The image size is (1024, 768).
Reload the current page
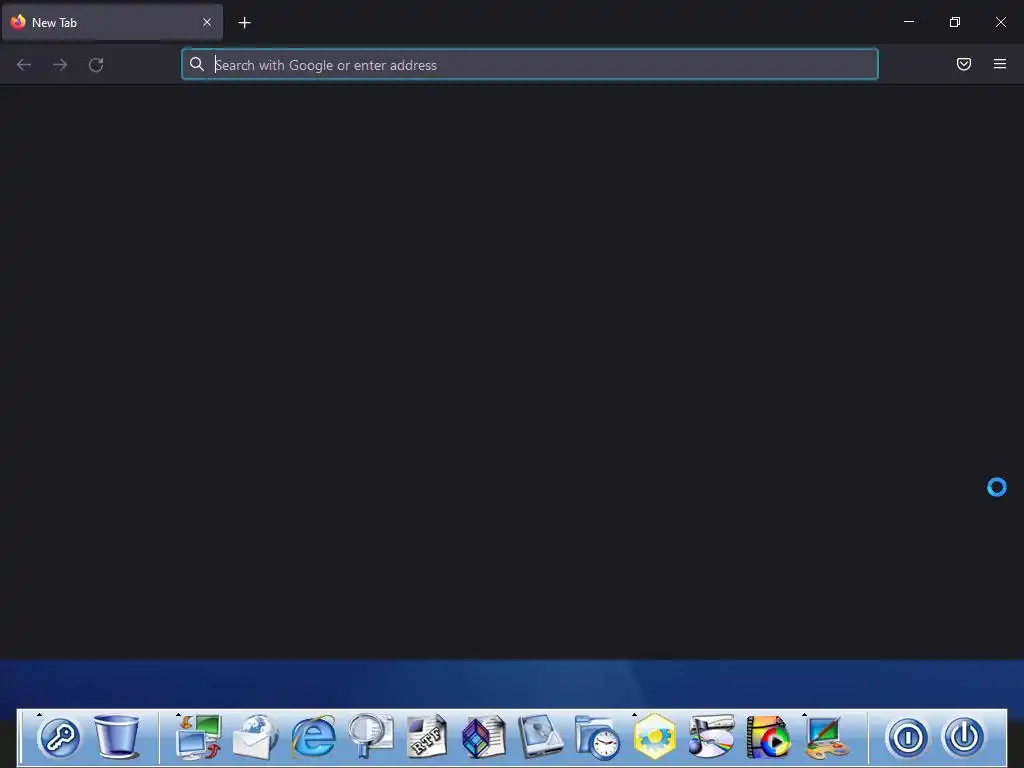point(96,65)
